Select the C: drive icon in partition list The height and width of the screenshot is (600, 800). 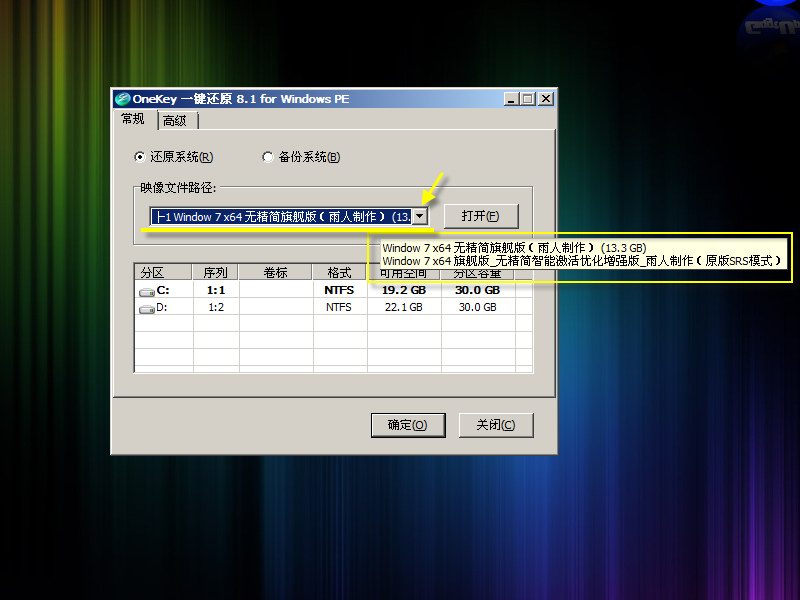click(147, 291)
